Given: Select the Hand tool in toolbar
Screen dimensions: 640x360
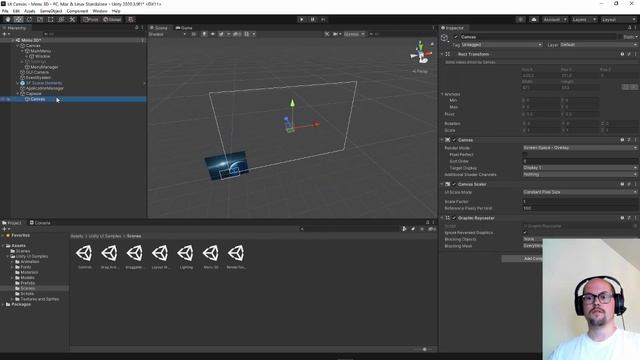Looking at the screenshot, I should click(8, 19).
